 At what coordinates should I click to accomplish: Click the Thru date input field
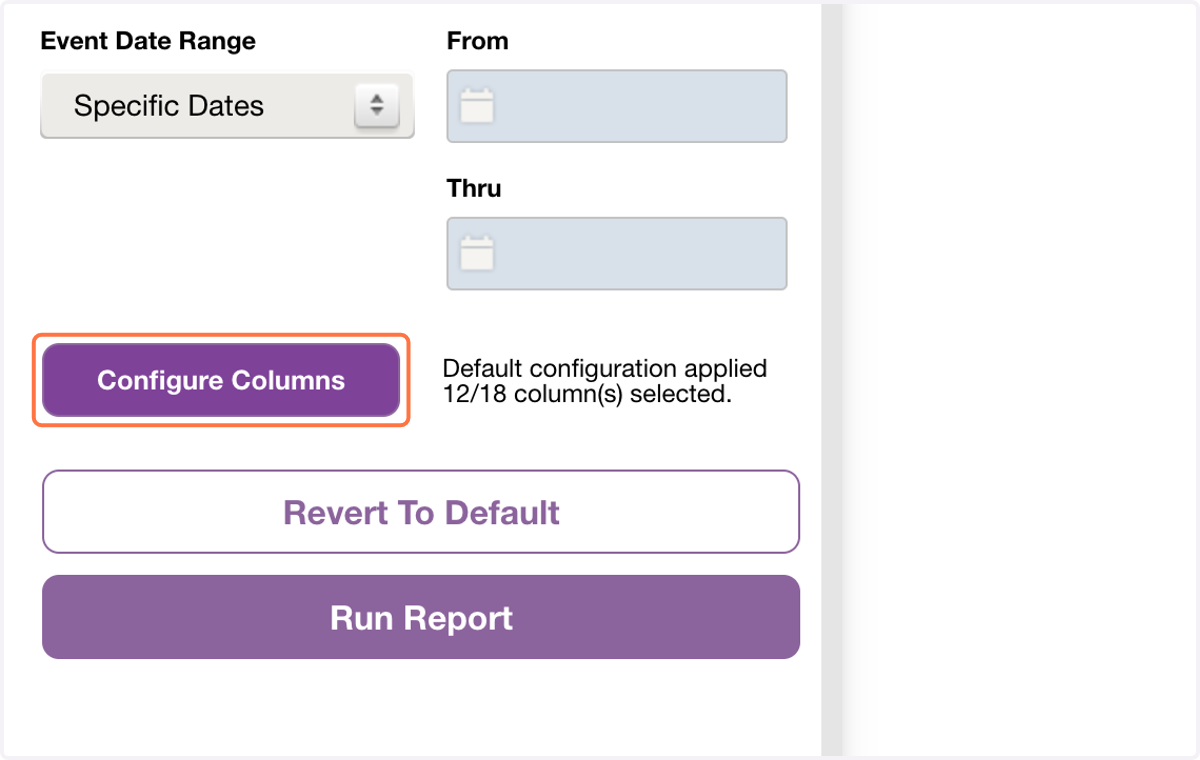617,254
